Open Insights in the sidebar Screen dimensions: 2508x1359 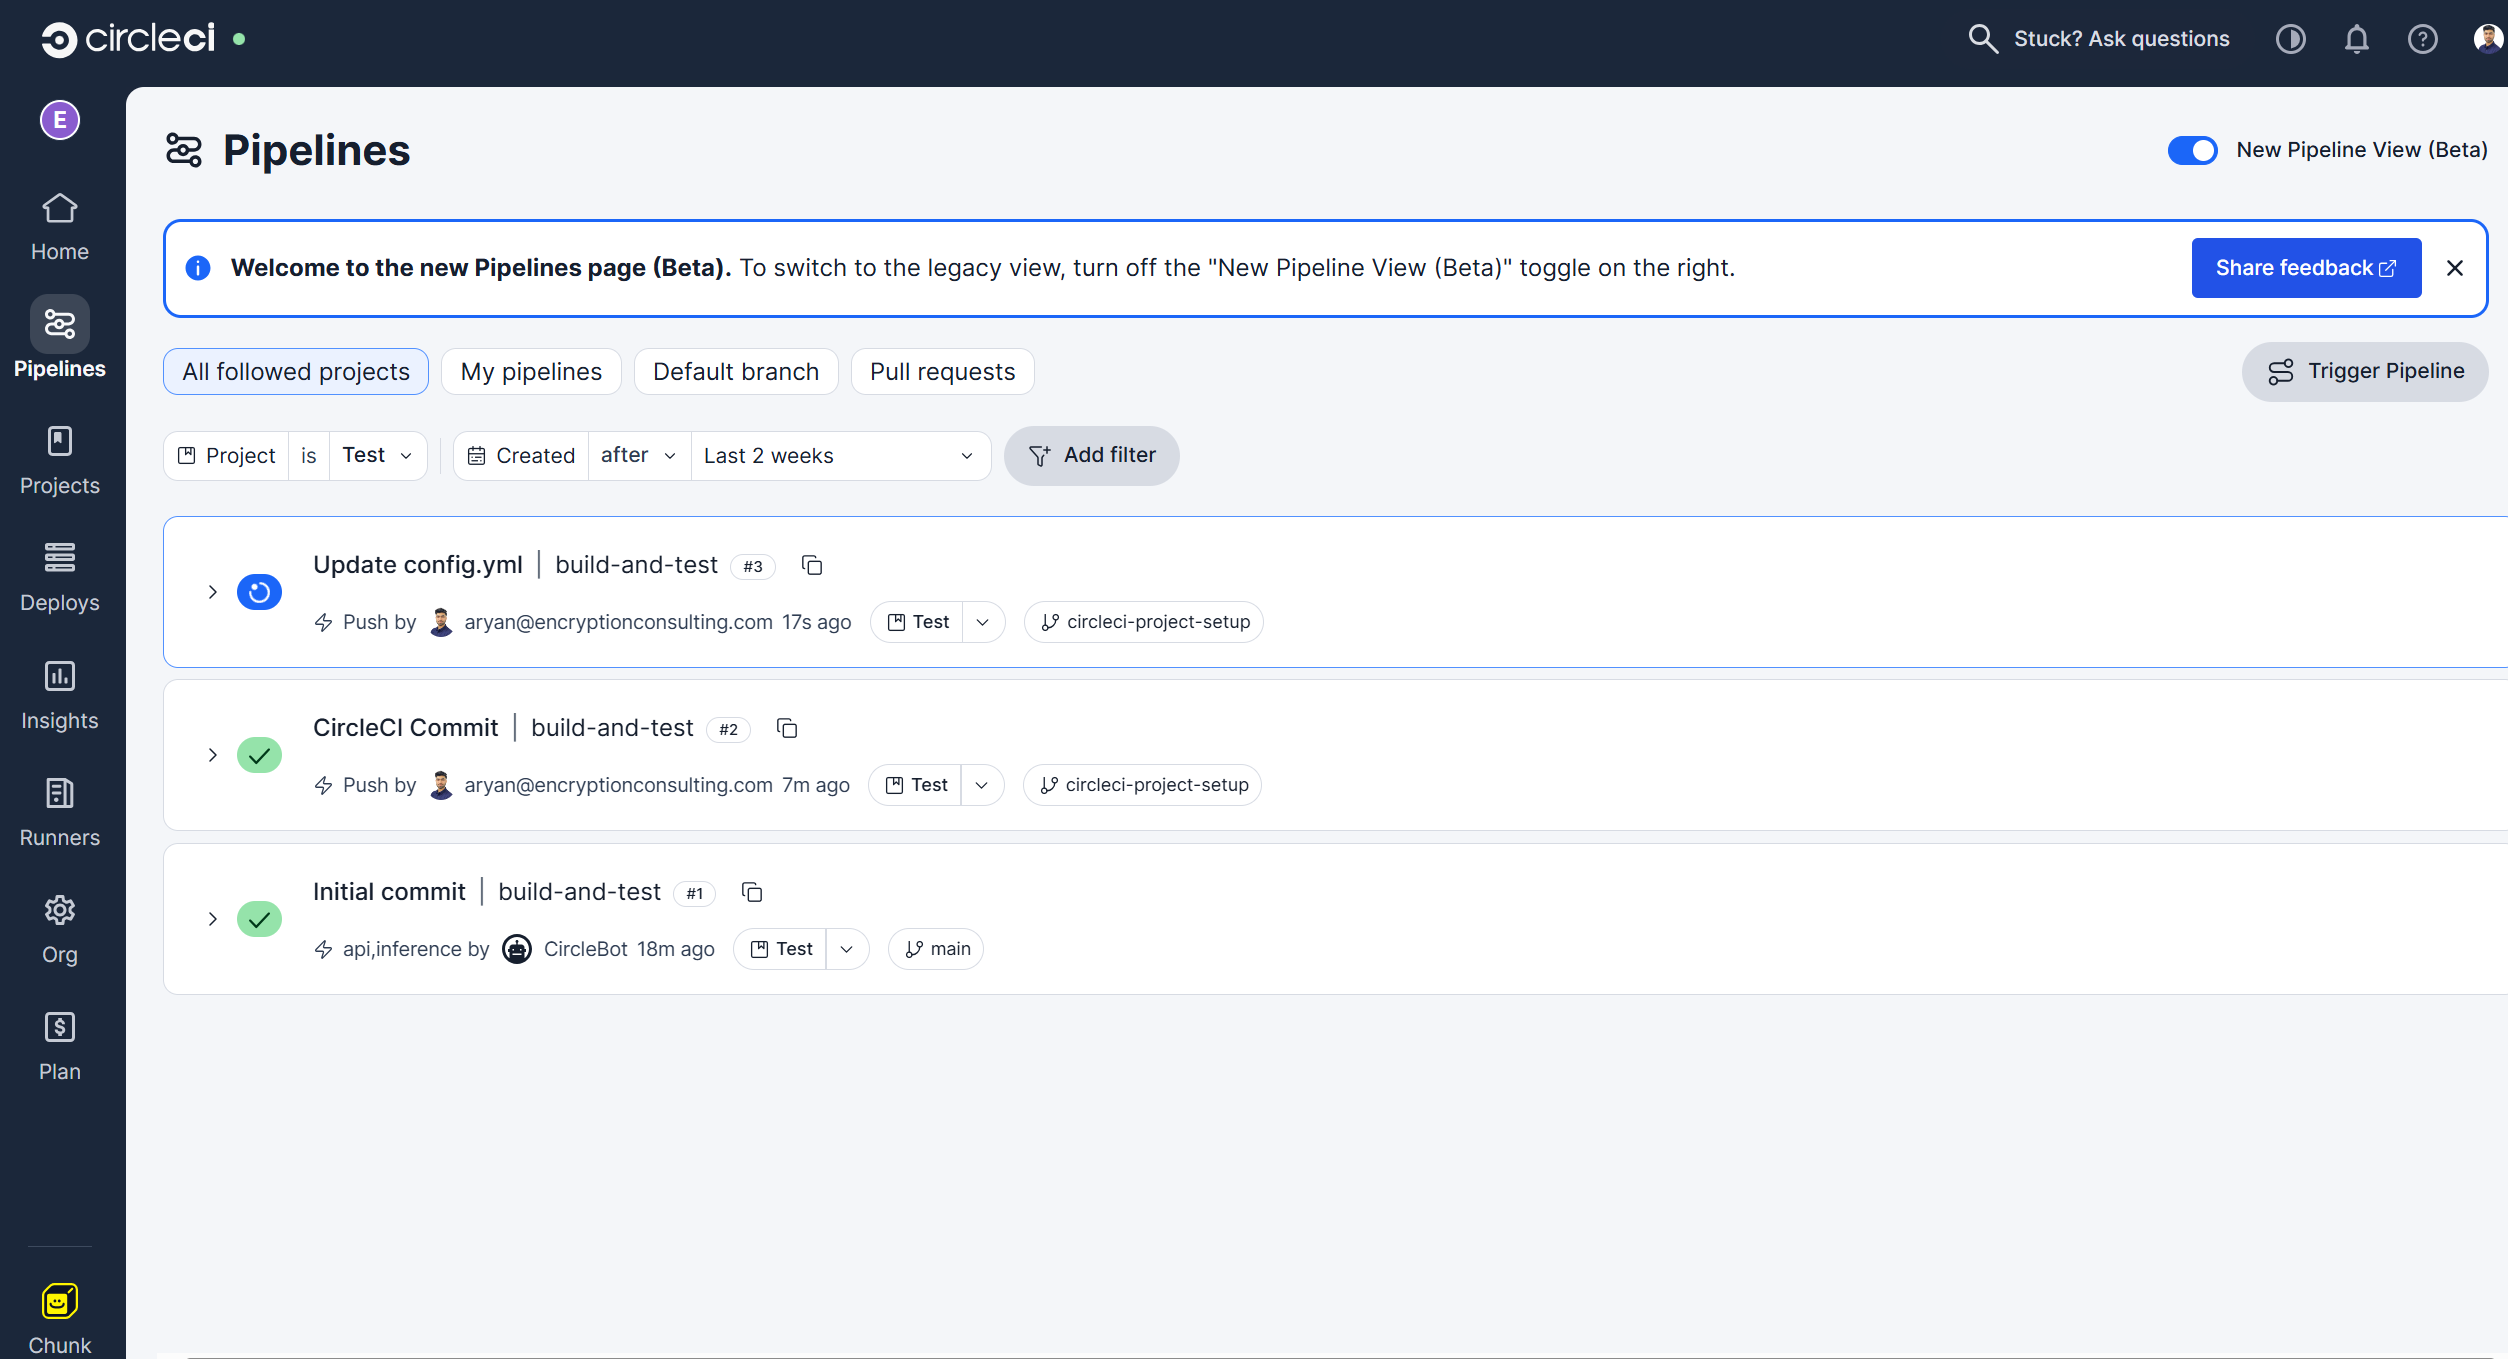60,696
